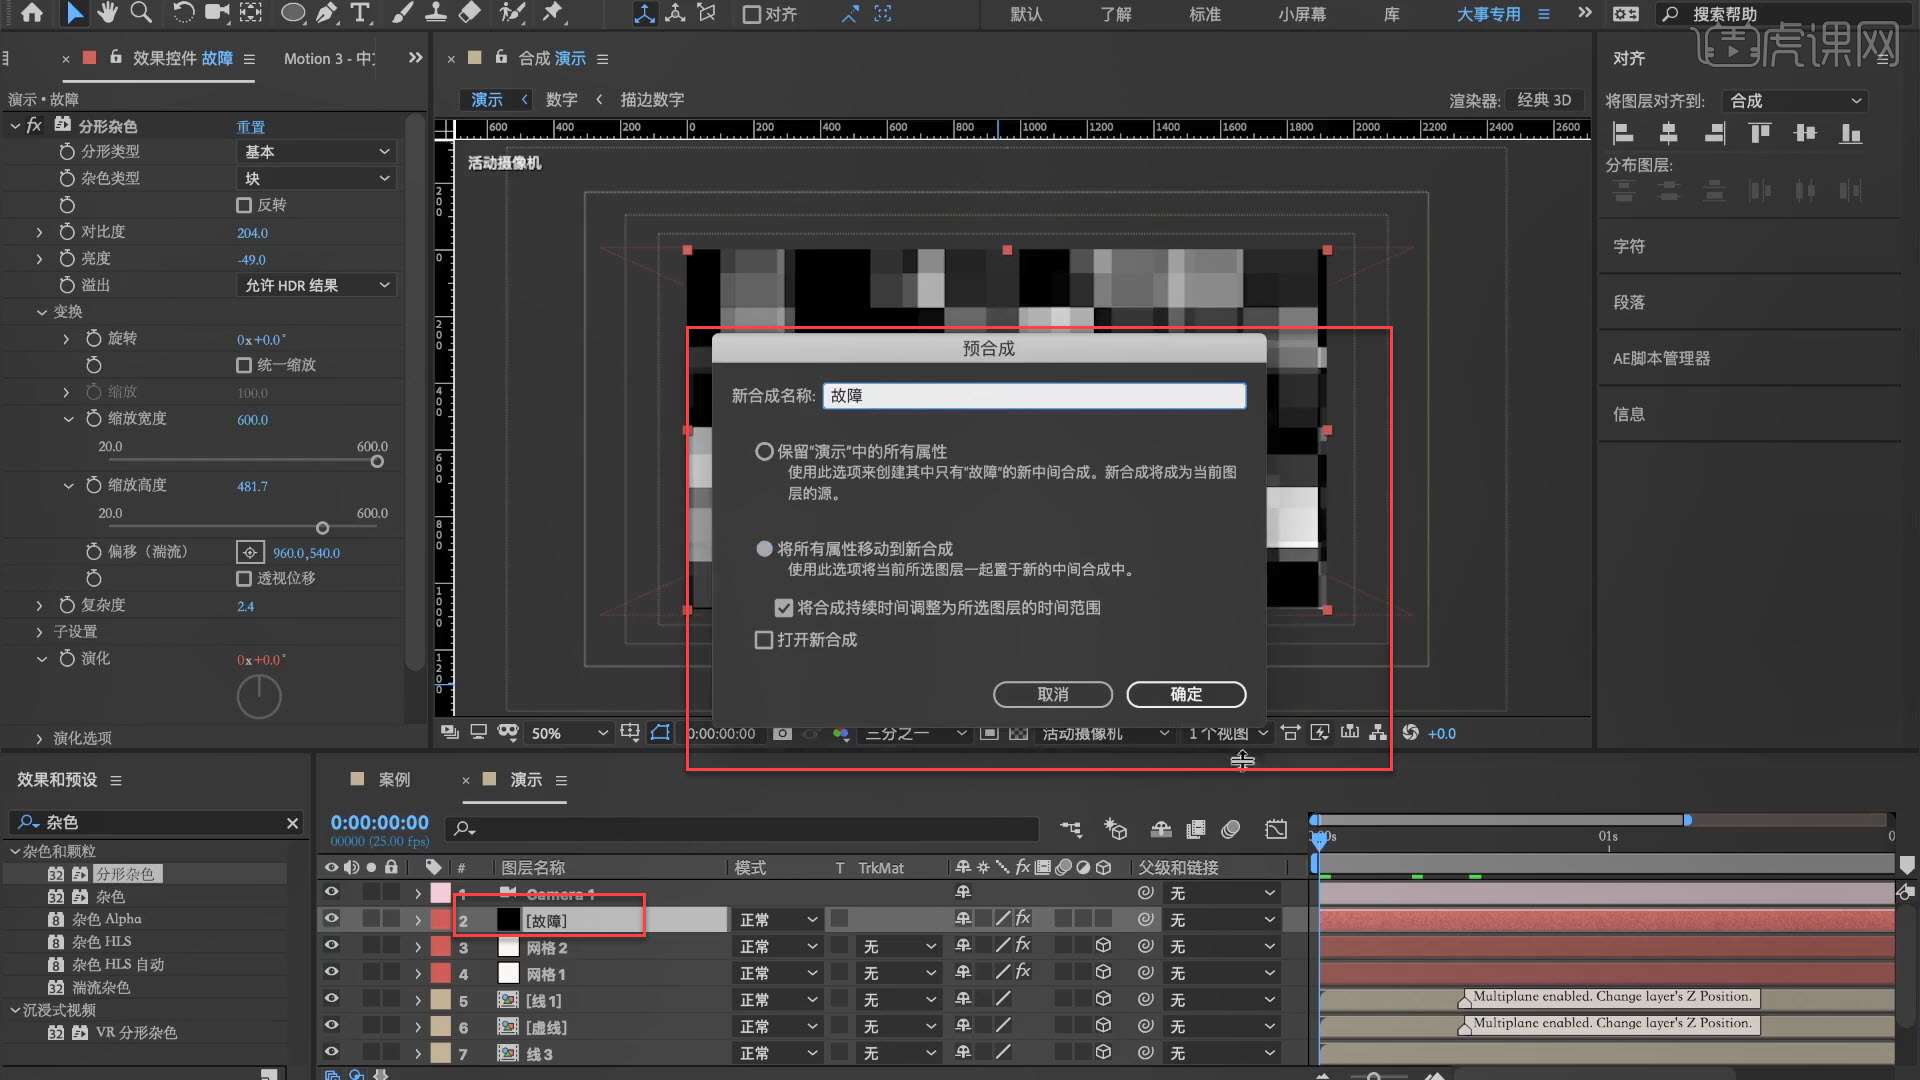
Task: Click reset exposure icon near +0.0
Action: pos(1410,733)
